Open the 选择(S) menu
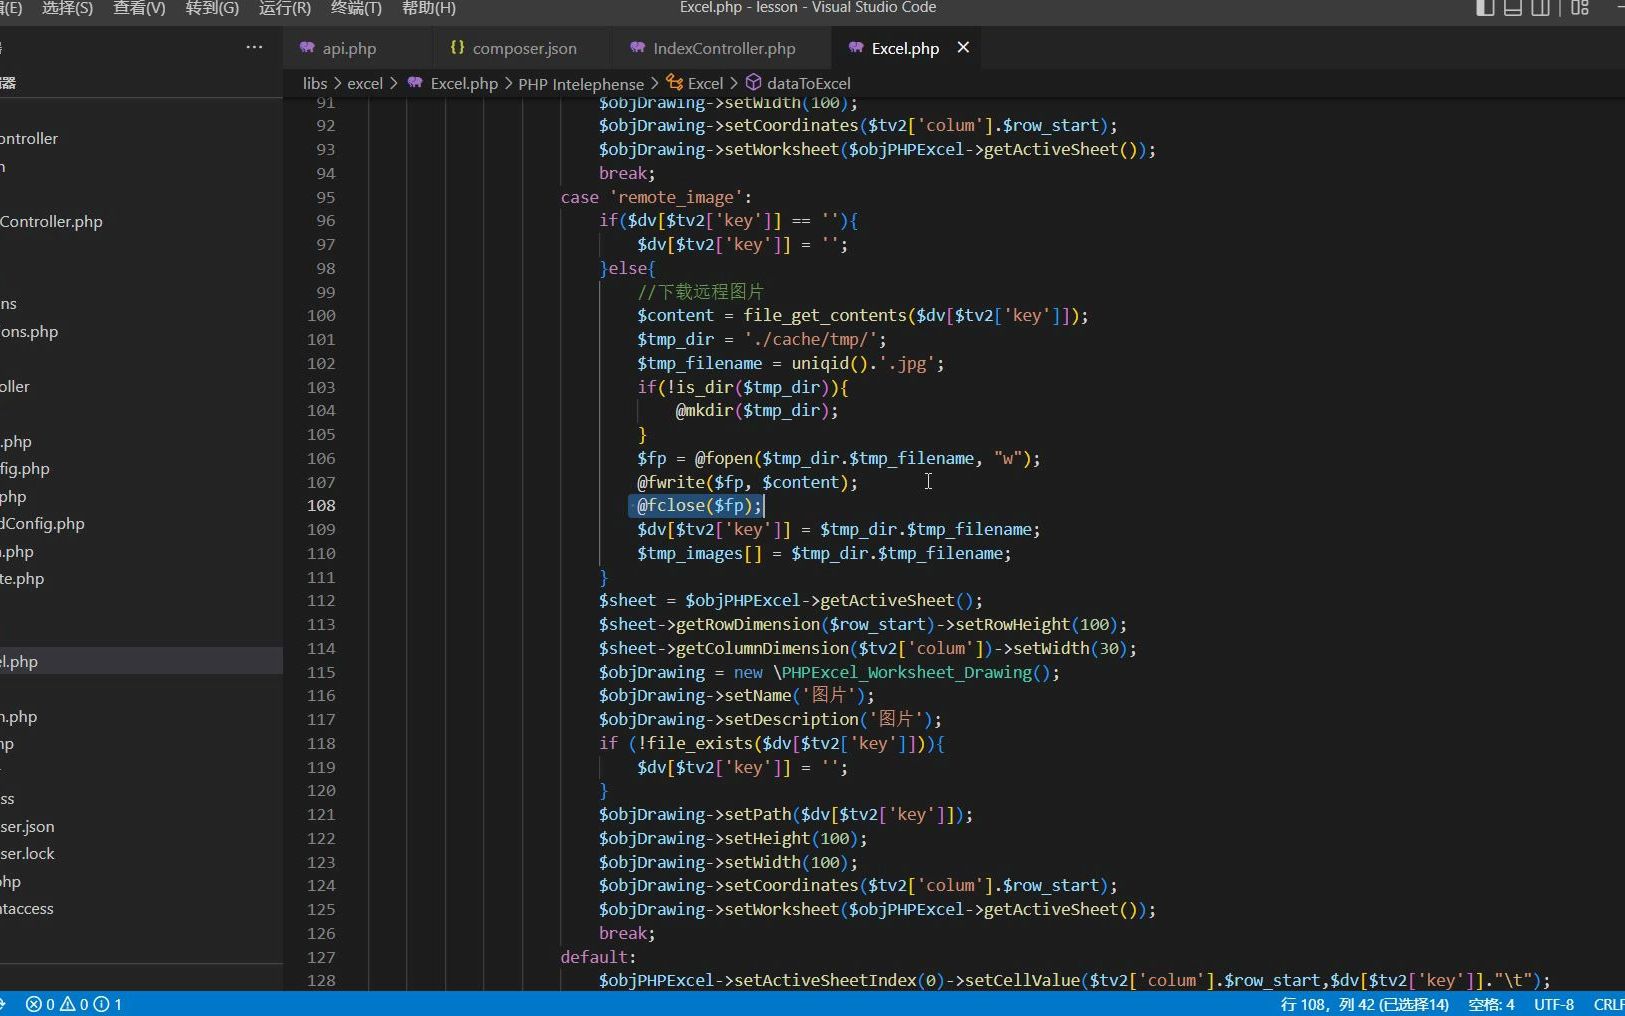This screenshot has width=1625, height=1016. click(67, 8)
